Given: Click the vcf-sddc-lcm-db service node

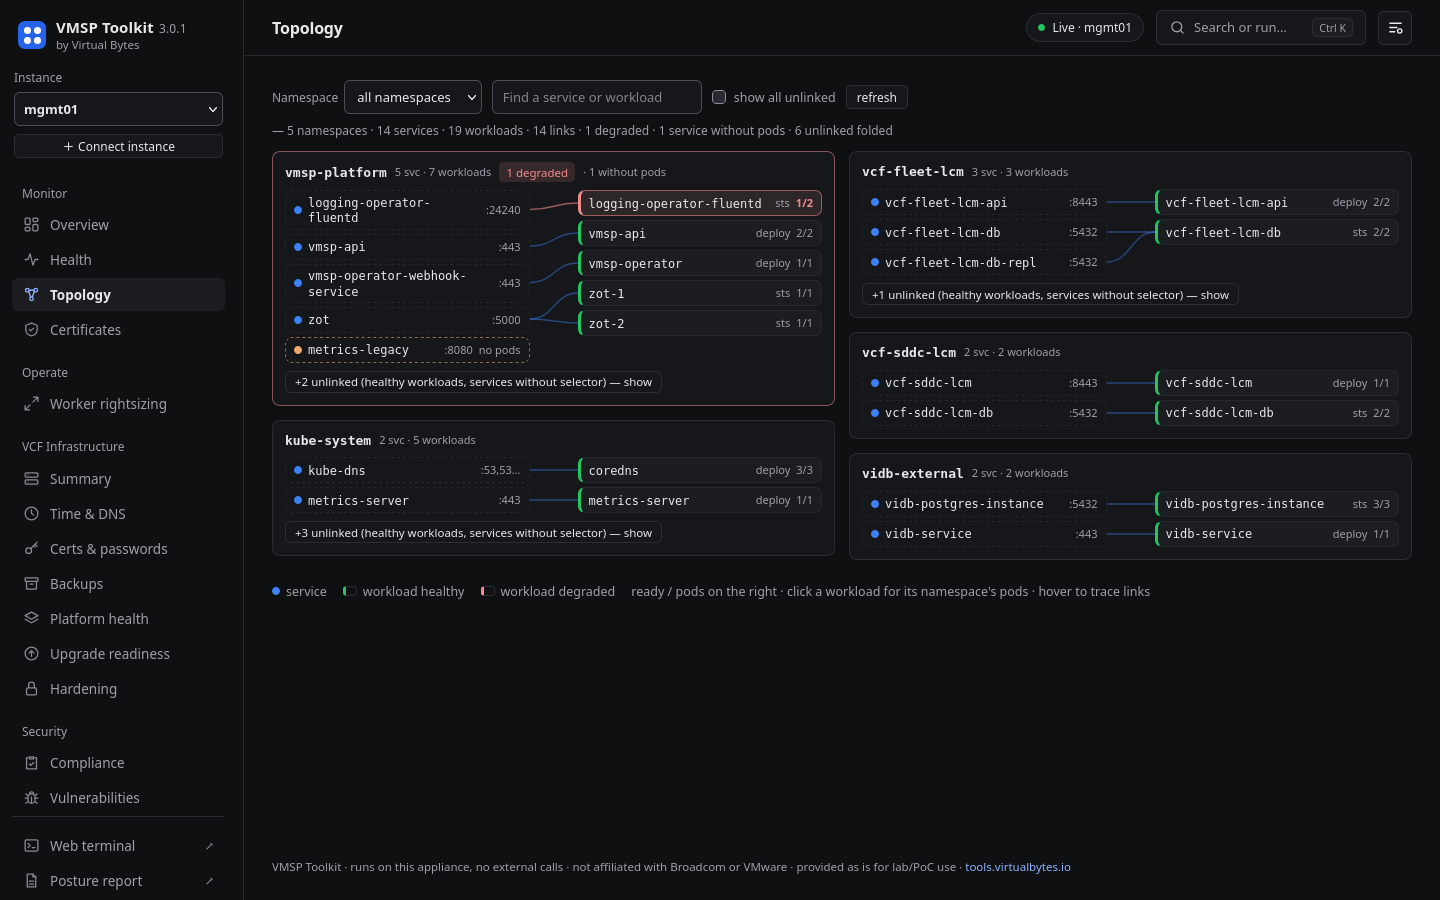Looking at the screenshot, I should point(984,413).
